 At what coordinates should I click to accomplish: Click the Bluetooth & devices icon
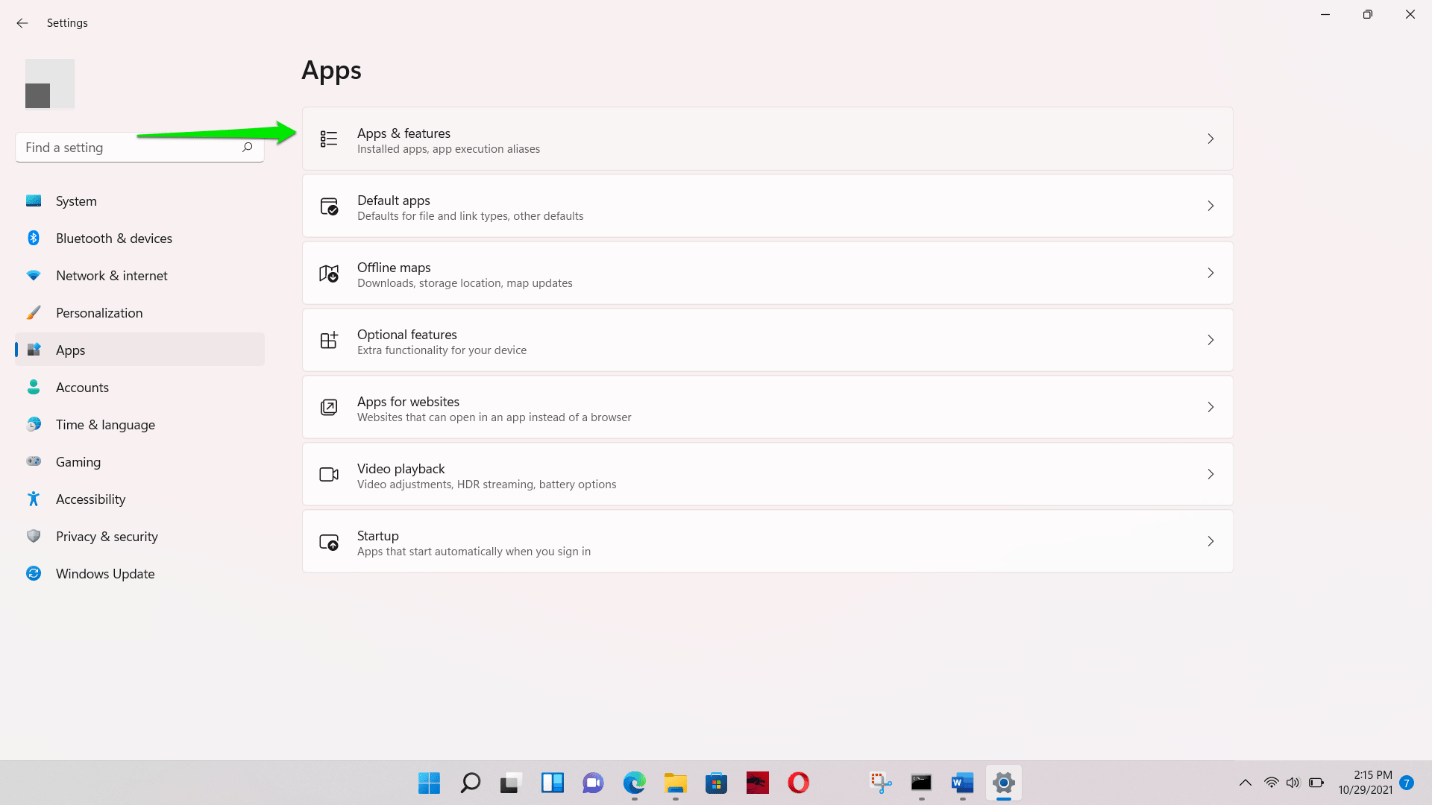click(32, 238)
